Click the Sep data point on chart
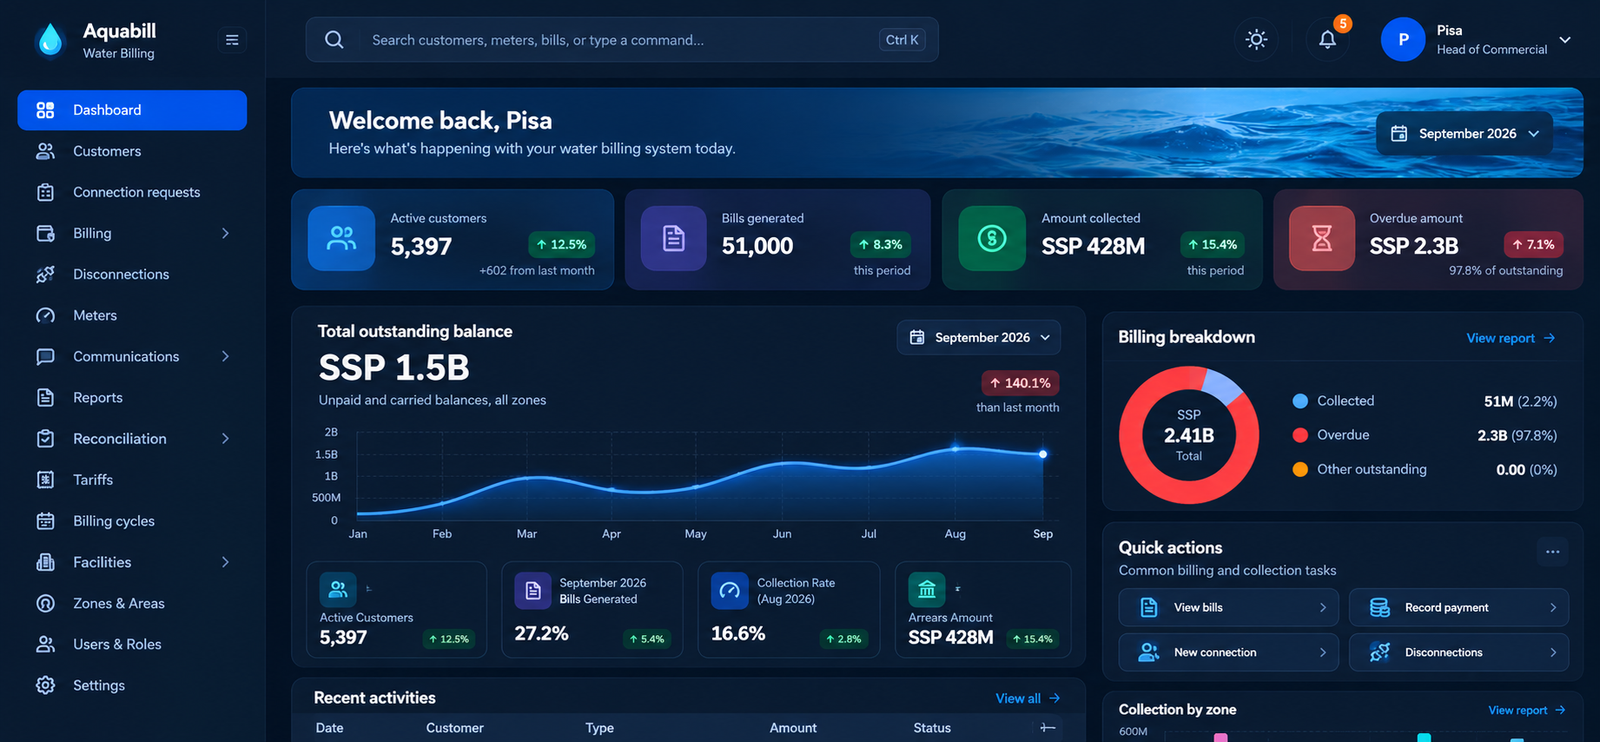The width and height of the screenshot is (1600, 742). click(1043, 454)
